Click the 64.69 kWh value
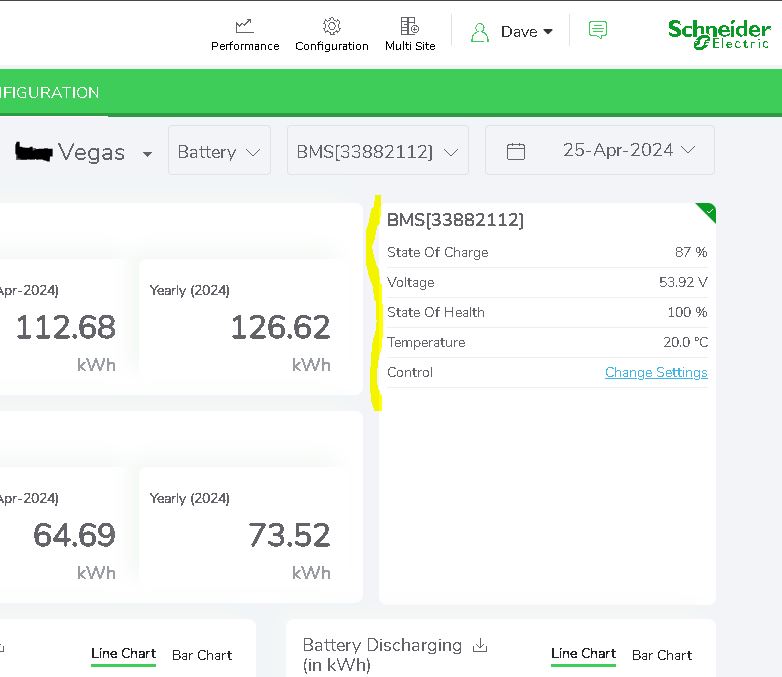The width and height of the screenshot is (782, 677). pos(74,535)
